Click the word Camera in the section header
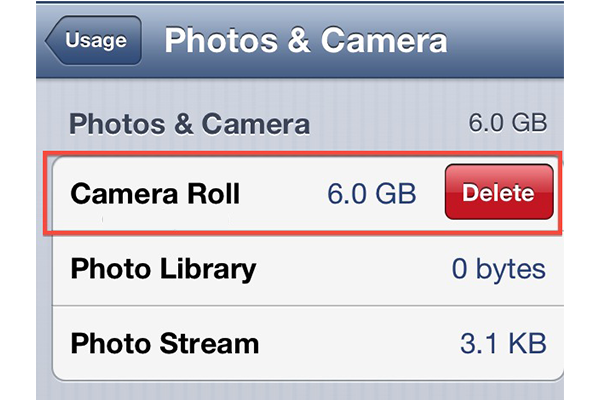 coord(255,124)
